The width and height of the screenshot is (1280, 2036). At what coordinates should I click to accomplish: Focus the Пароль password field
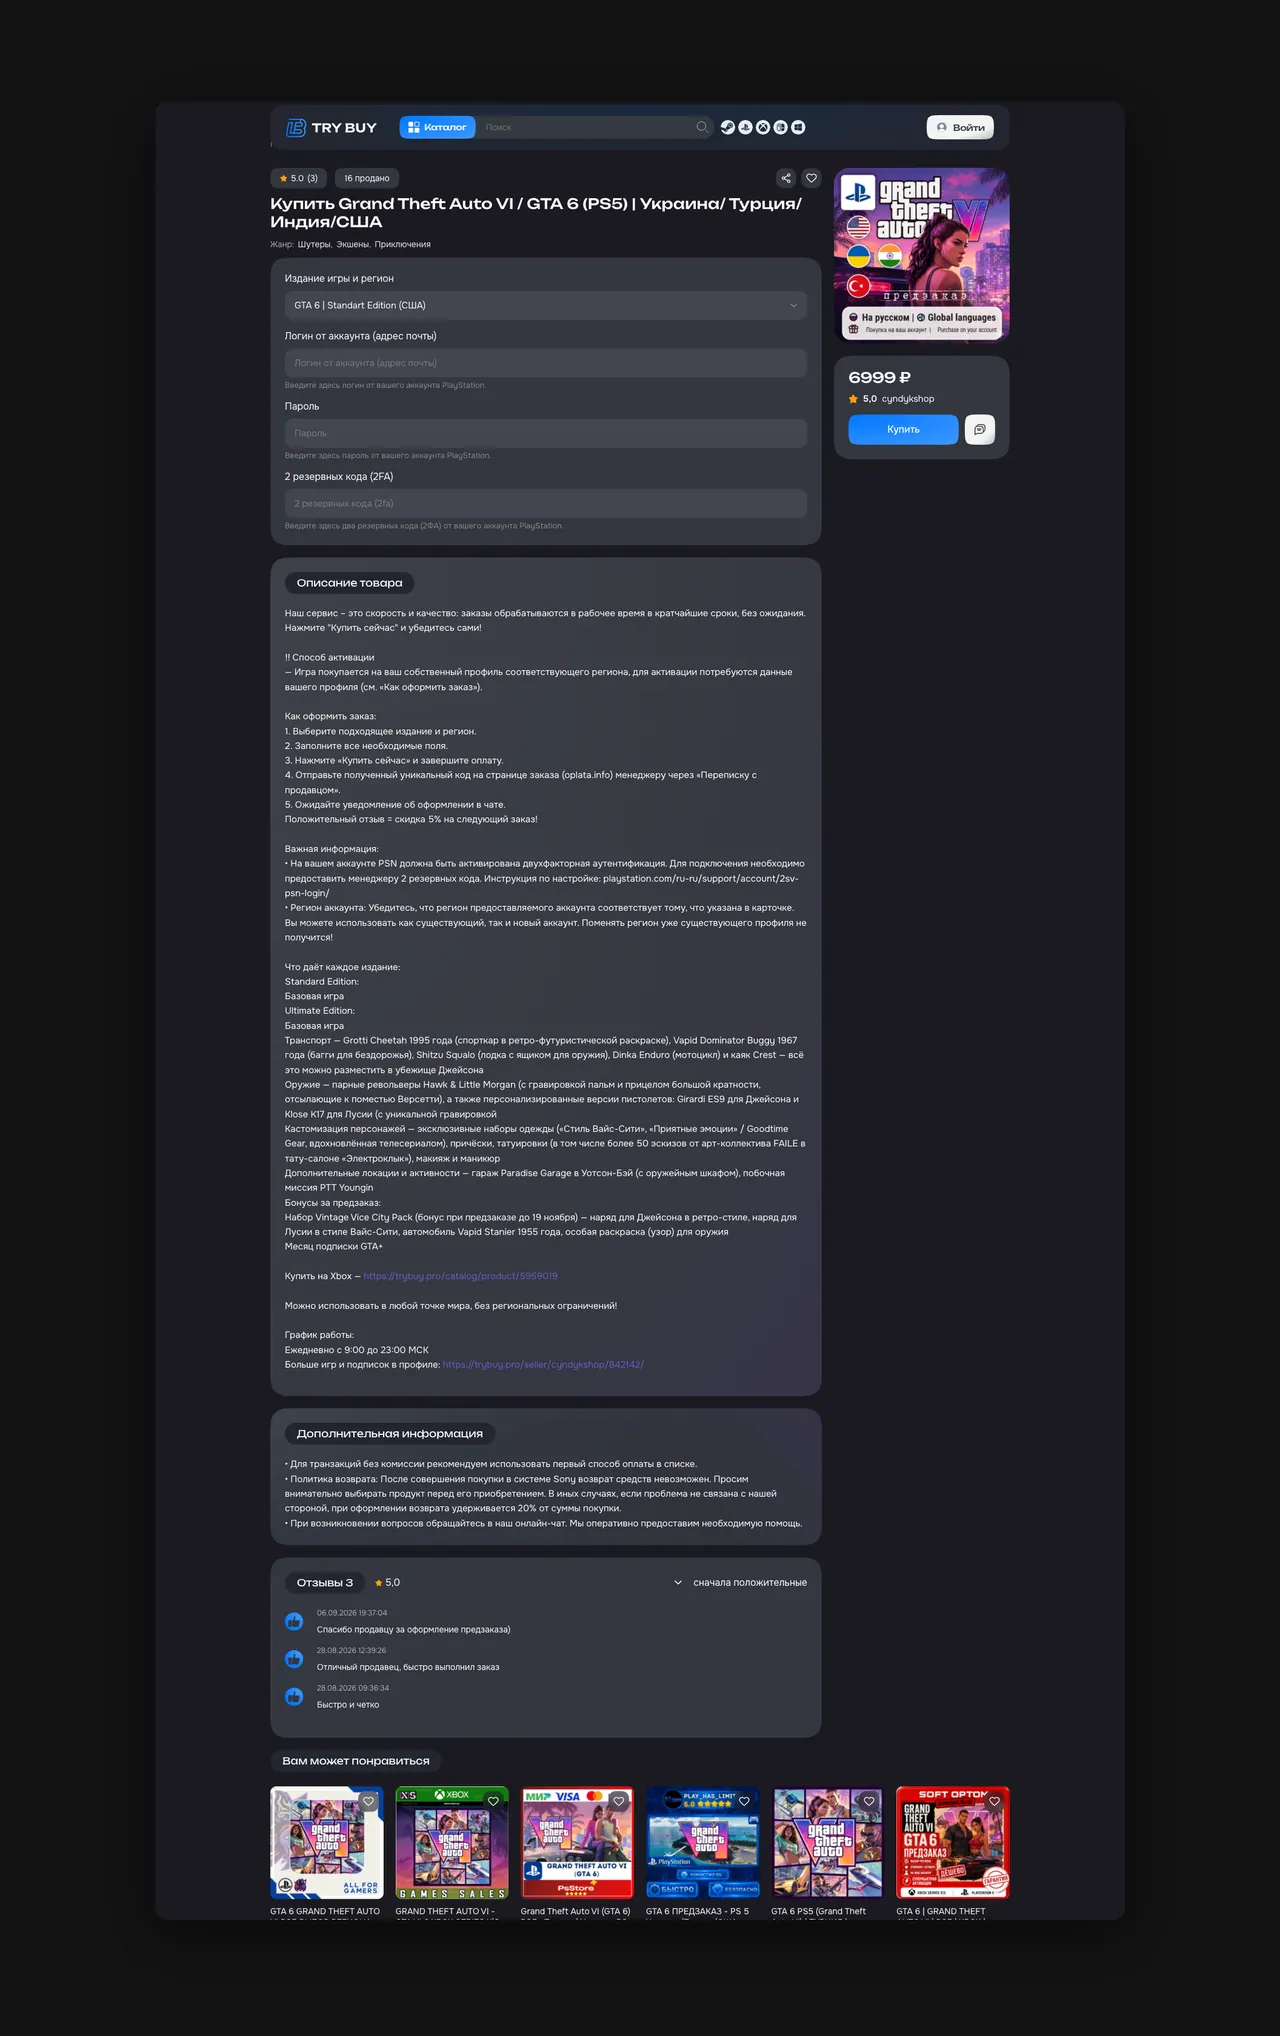click(546, 433)
